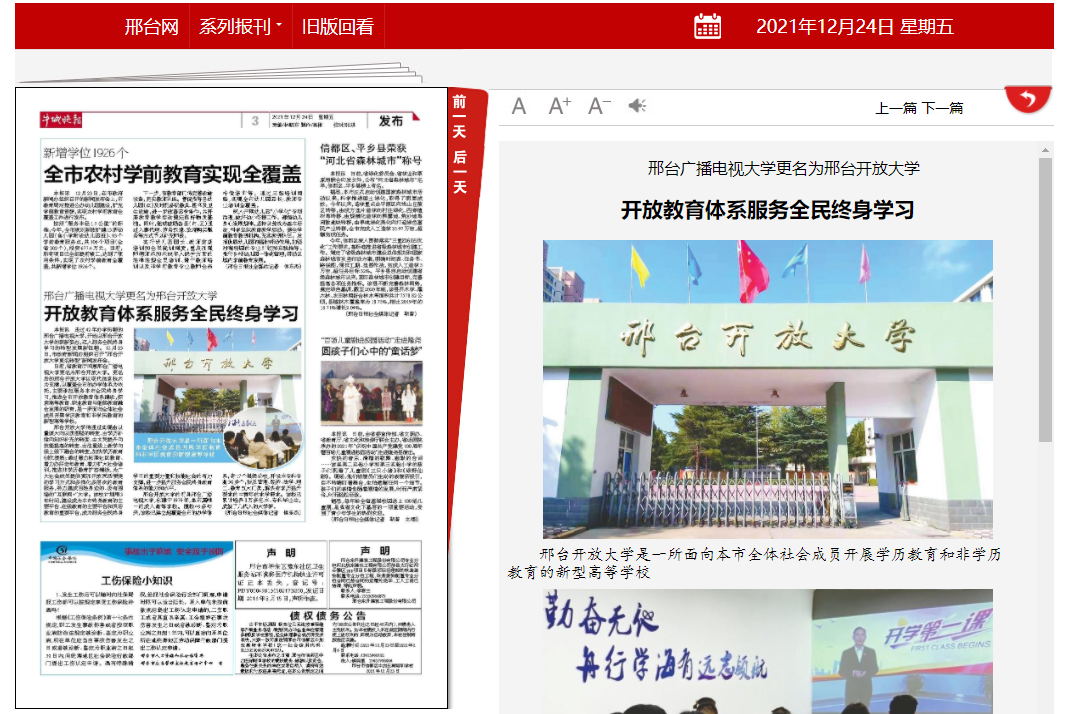Increase article font size with A+

click(x=559, y=106)
